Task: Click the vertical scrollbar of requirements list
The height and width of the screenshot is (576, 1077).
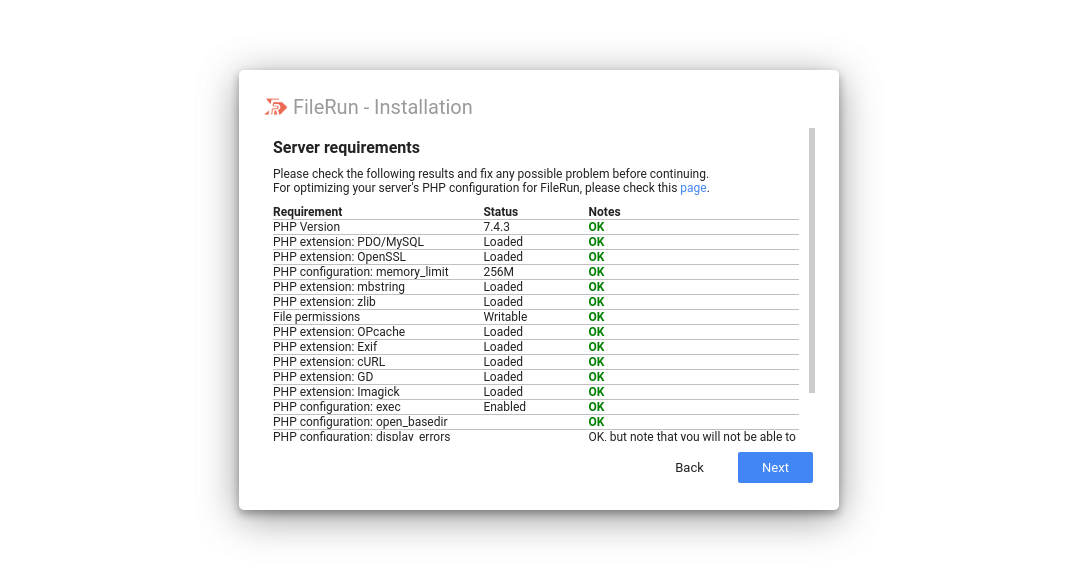Action: [812, 260]
